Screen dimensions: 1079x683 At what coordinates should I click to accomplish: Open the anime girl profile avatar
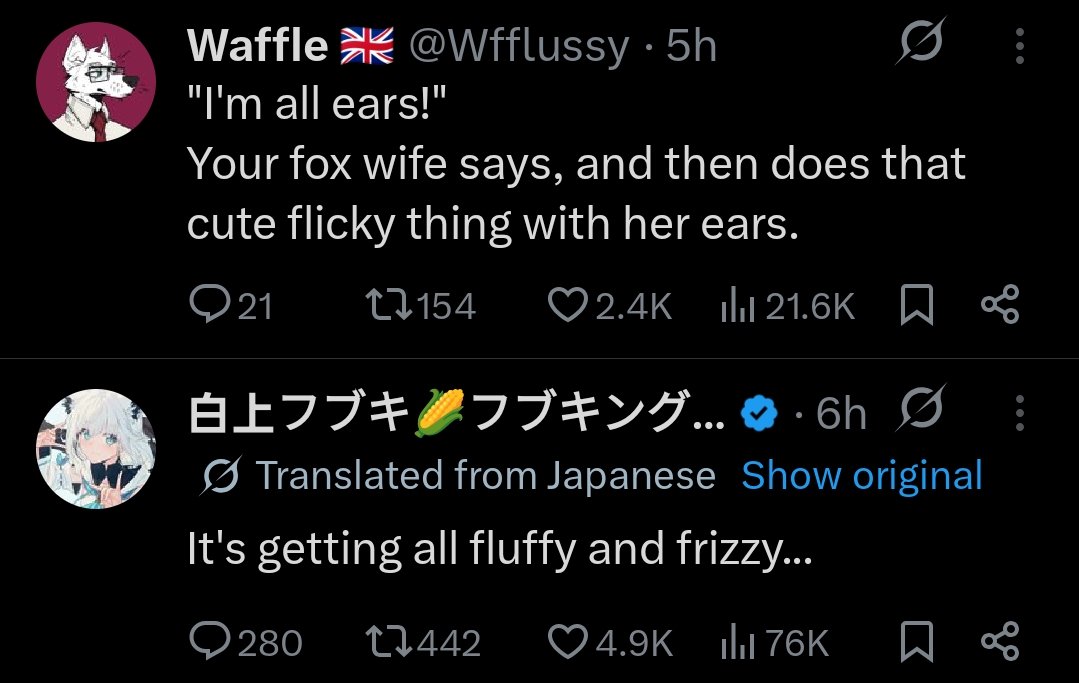pyautogui.click(x=96, y=449)
